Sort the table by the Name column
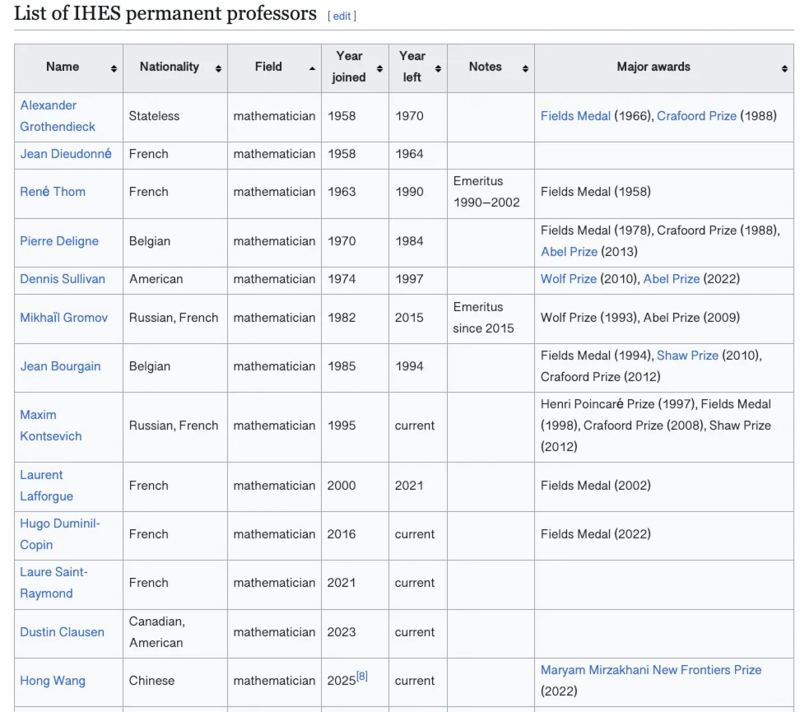The height and width of the screenshot is (712, 800). pos(114,69)
